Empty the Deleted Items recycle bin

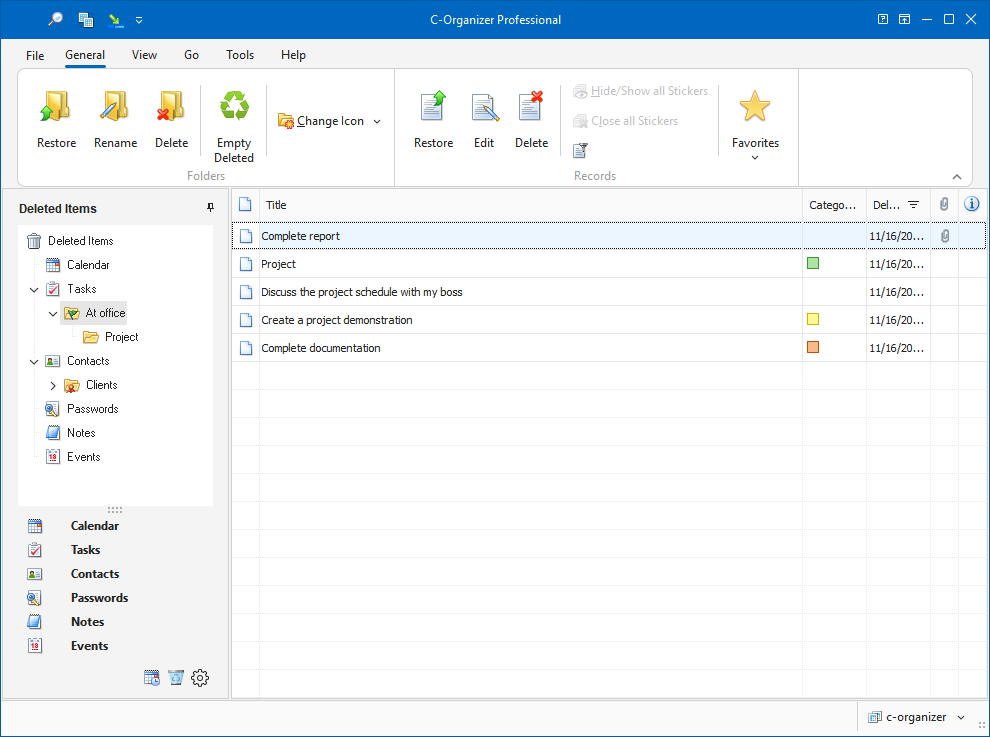[234, 126]
